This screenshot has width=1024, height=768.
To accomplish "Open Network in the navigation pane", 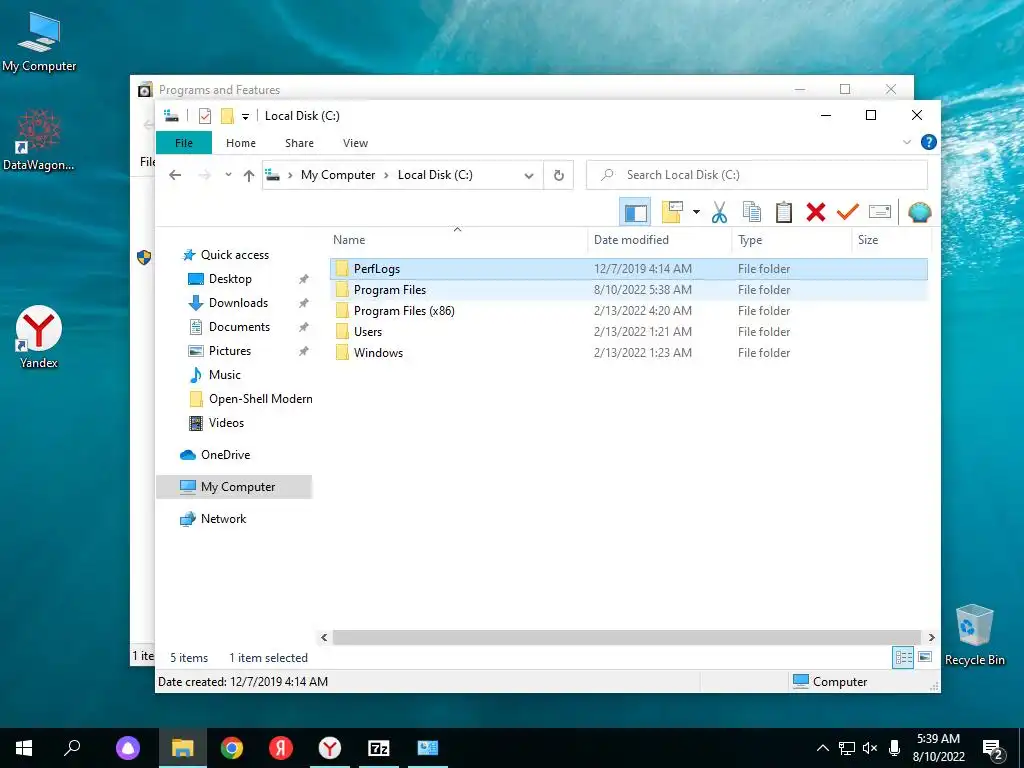I will click(x=223, y=519).
